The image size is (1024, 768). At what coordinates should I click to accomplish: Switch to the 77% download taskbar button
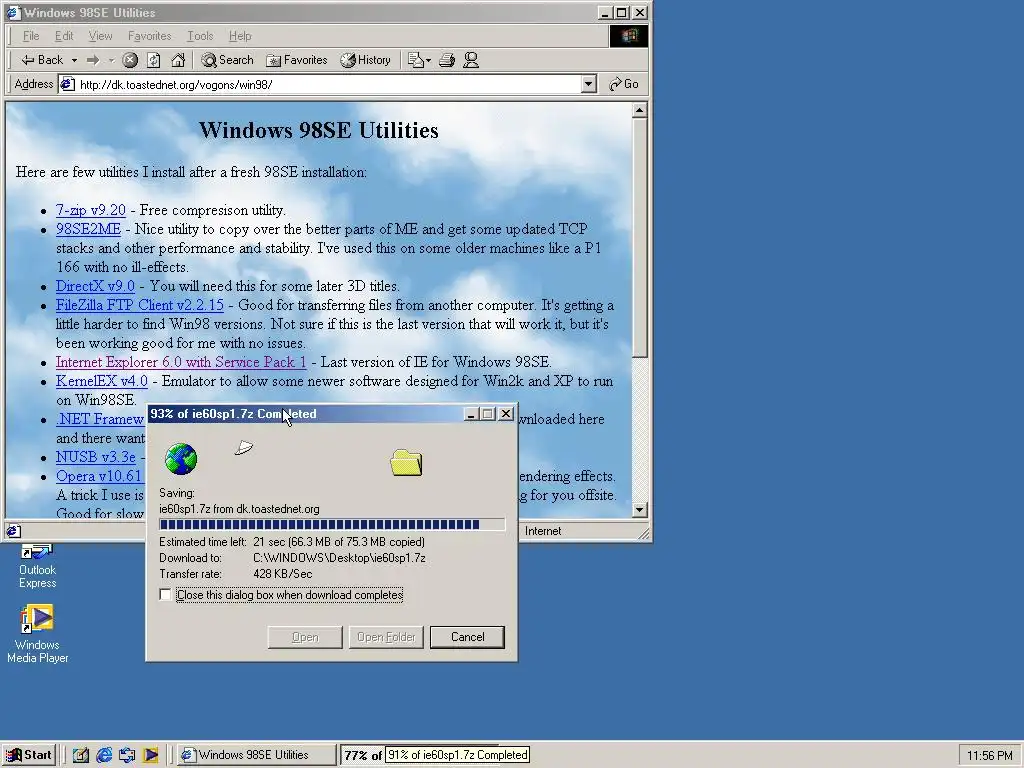pyautogui.click(x=362, y=755)
